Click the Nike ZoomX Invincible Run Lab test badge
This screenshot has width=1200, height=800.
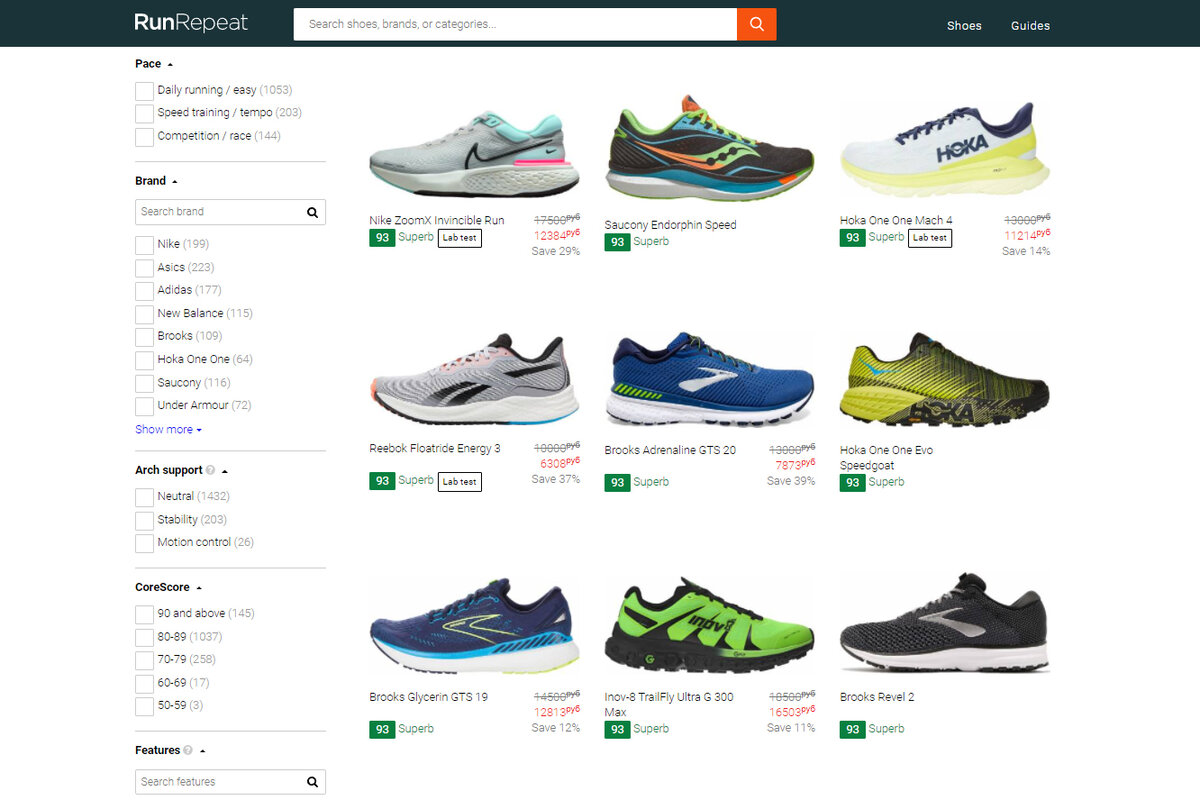(460, 238)
